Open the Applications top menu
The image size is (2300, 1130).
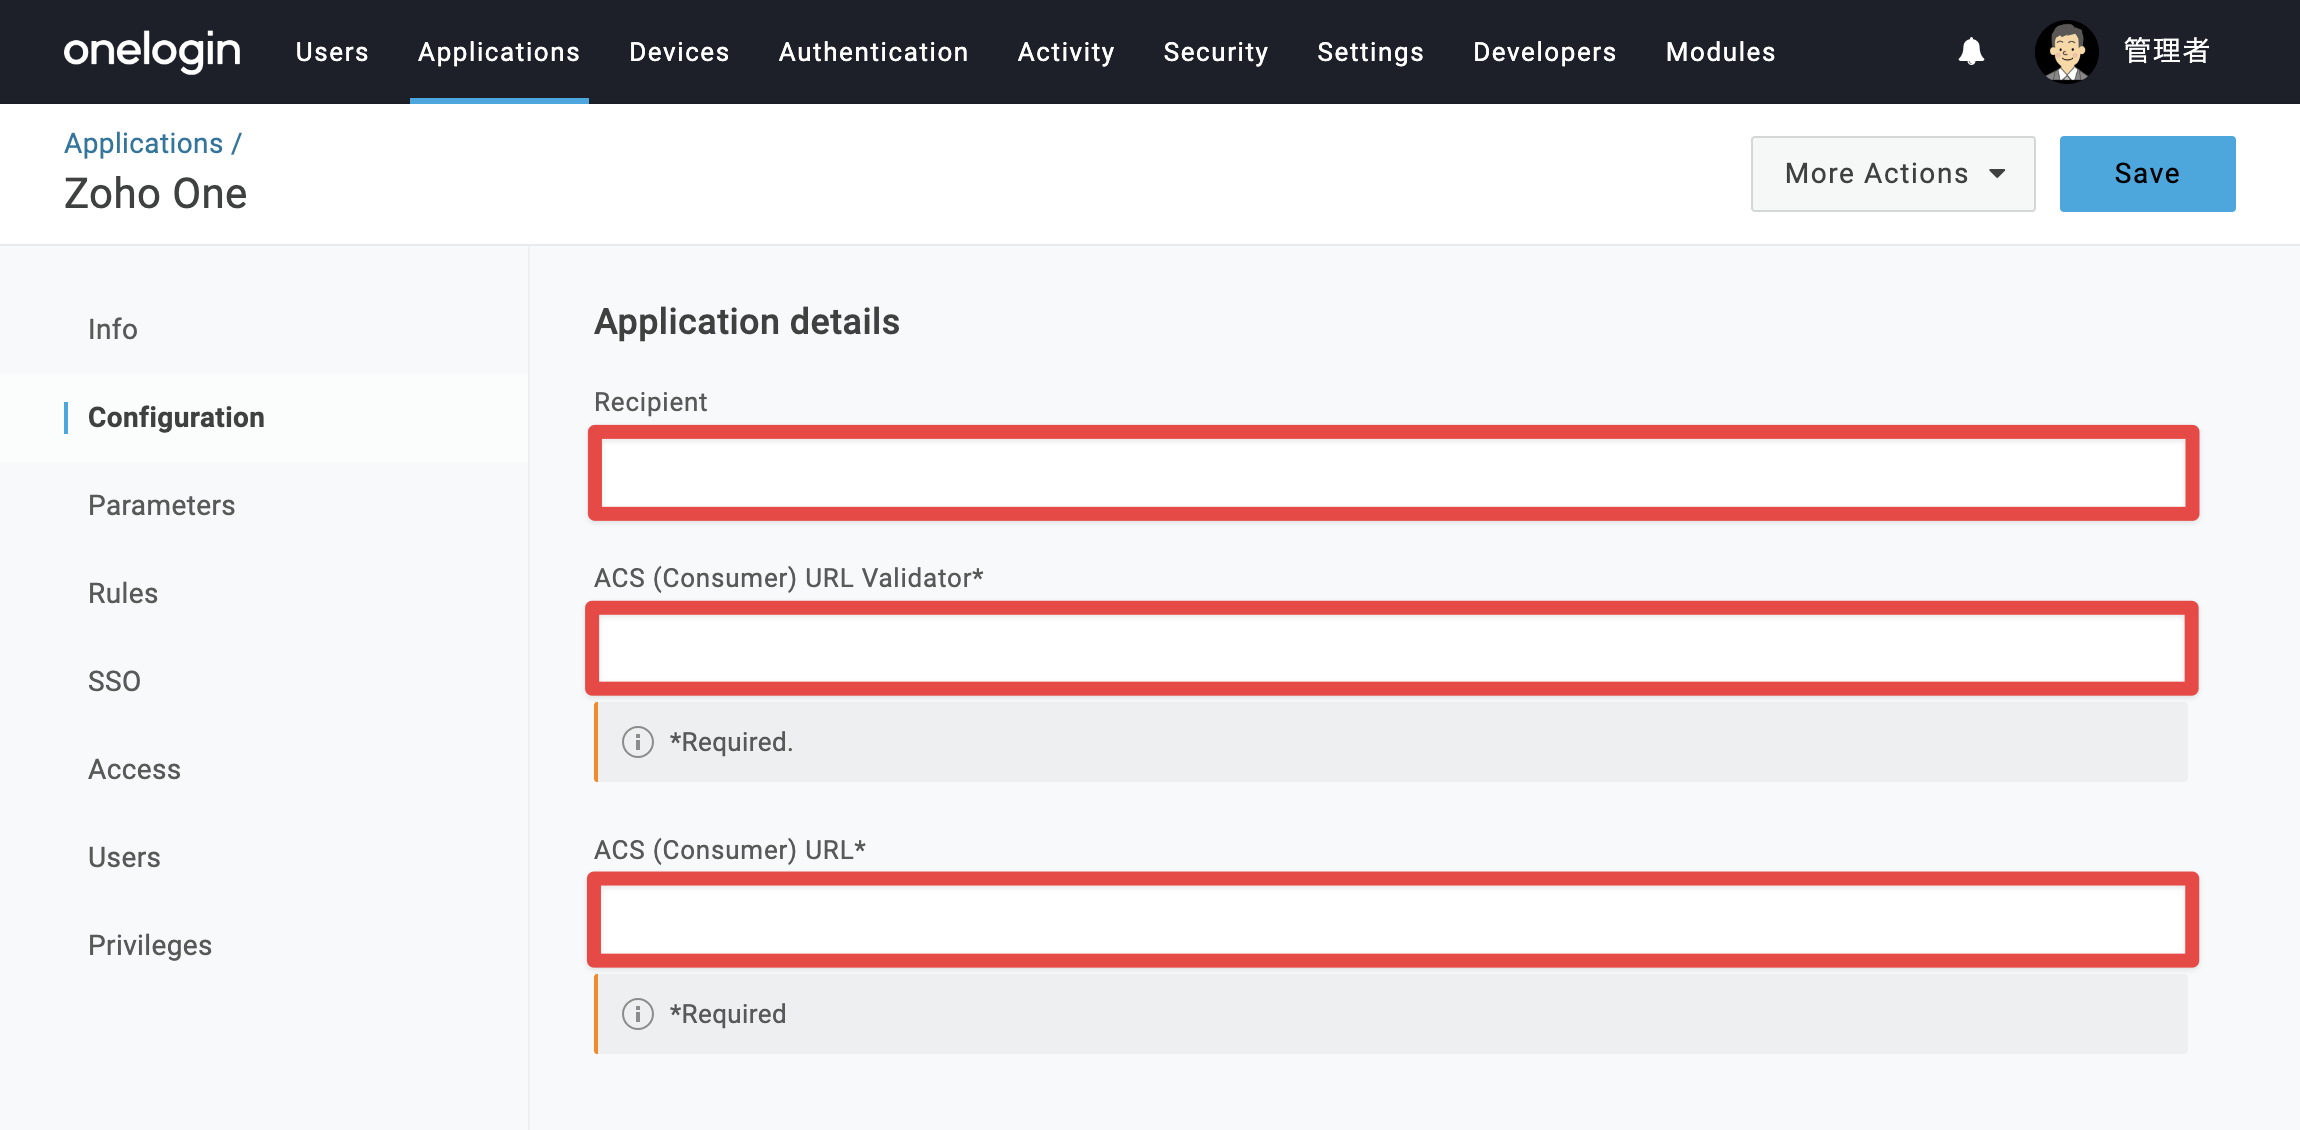[499, 52]
